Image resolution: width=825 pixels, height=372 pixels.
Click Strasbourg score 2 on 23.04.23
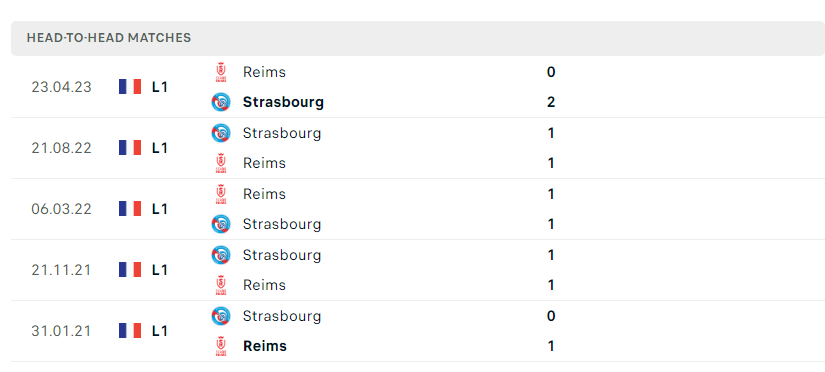tap(551, 102)
